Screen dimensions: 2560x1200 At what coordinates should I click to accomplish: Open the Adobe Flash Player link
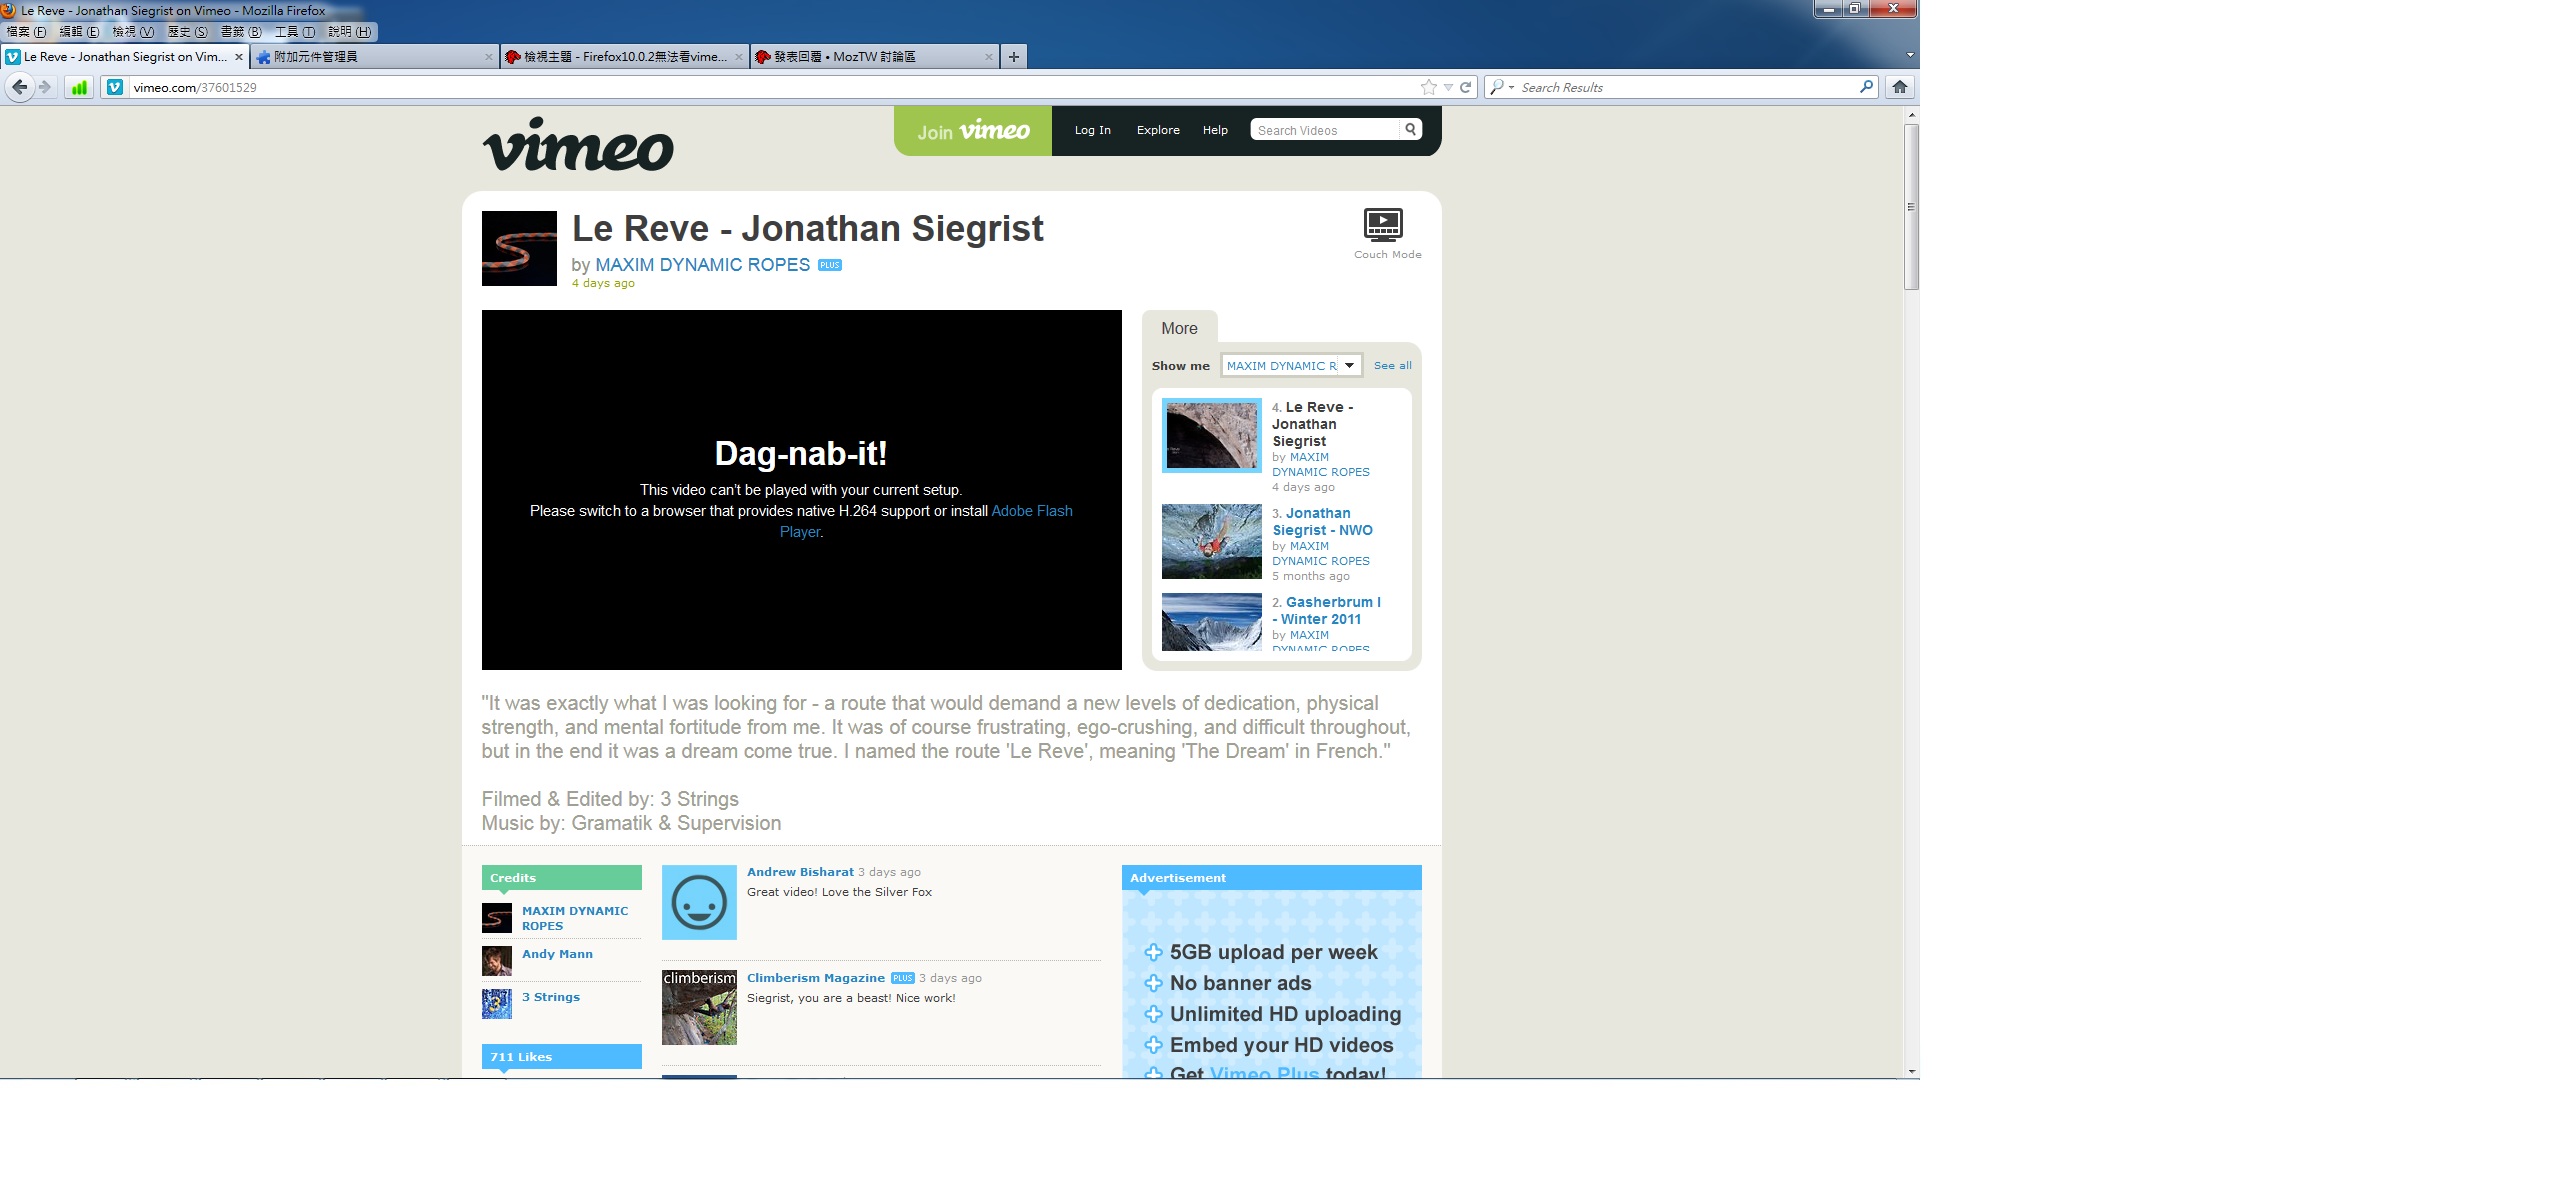click(x=1031, y=511)
